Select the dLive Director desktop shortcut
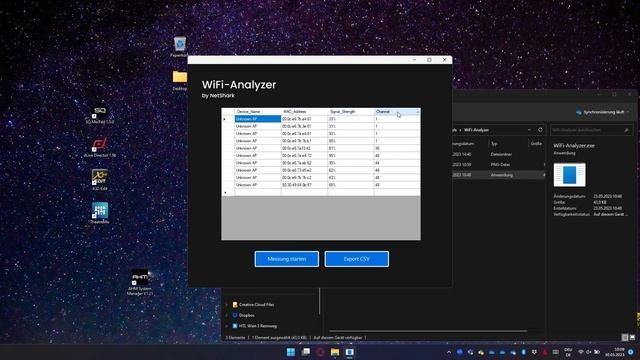Screen dimensions: 640x360 [100, 148]
